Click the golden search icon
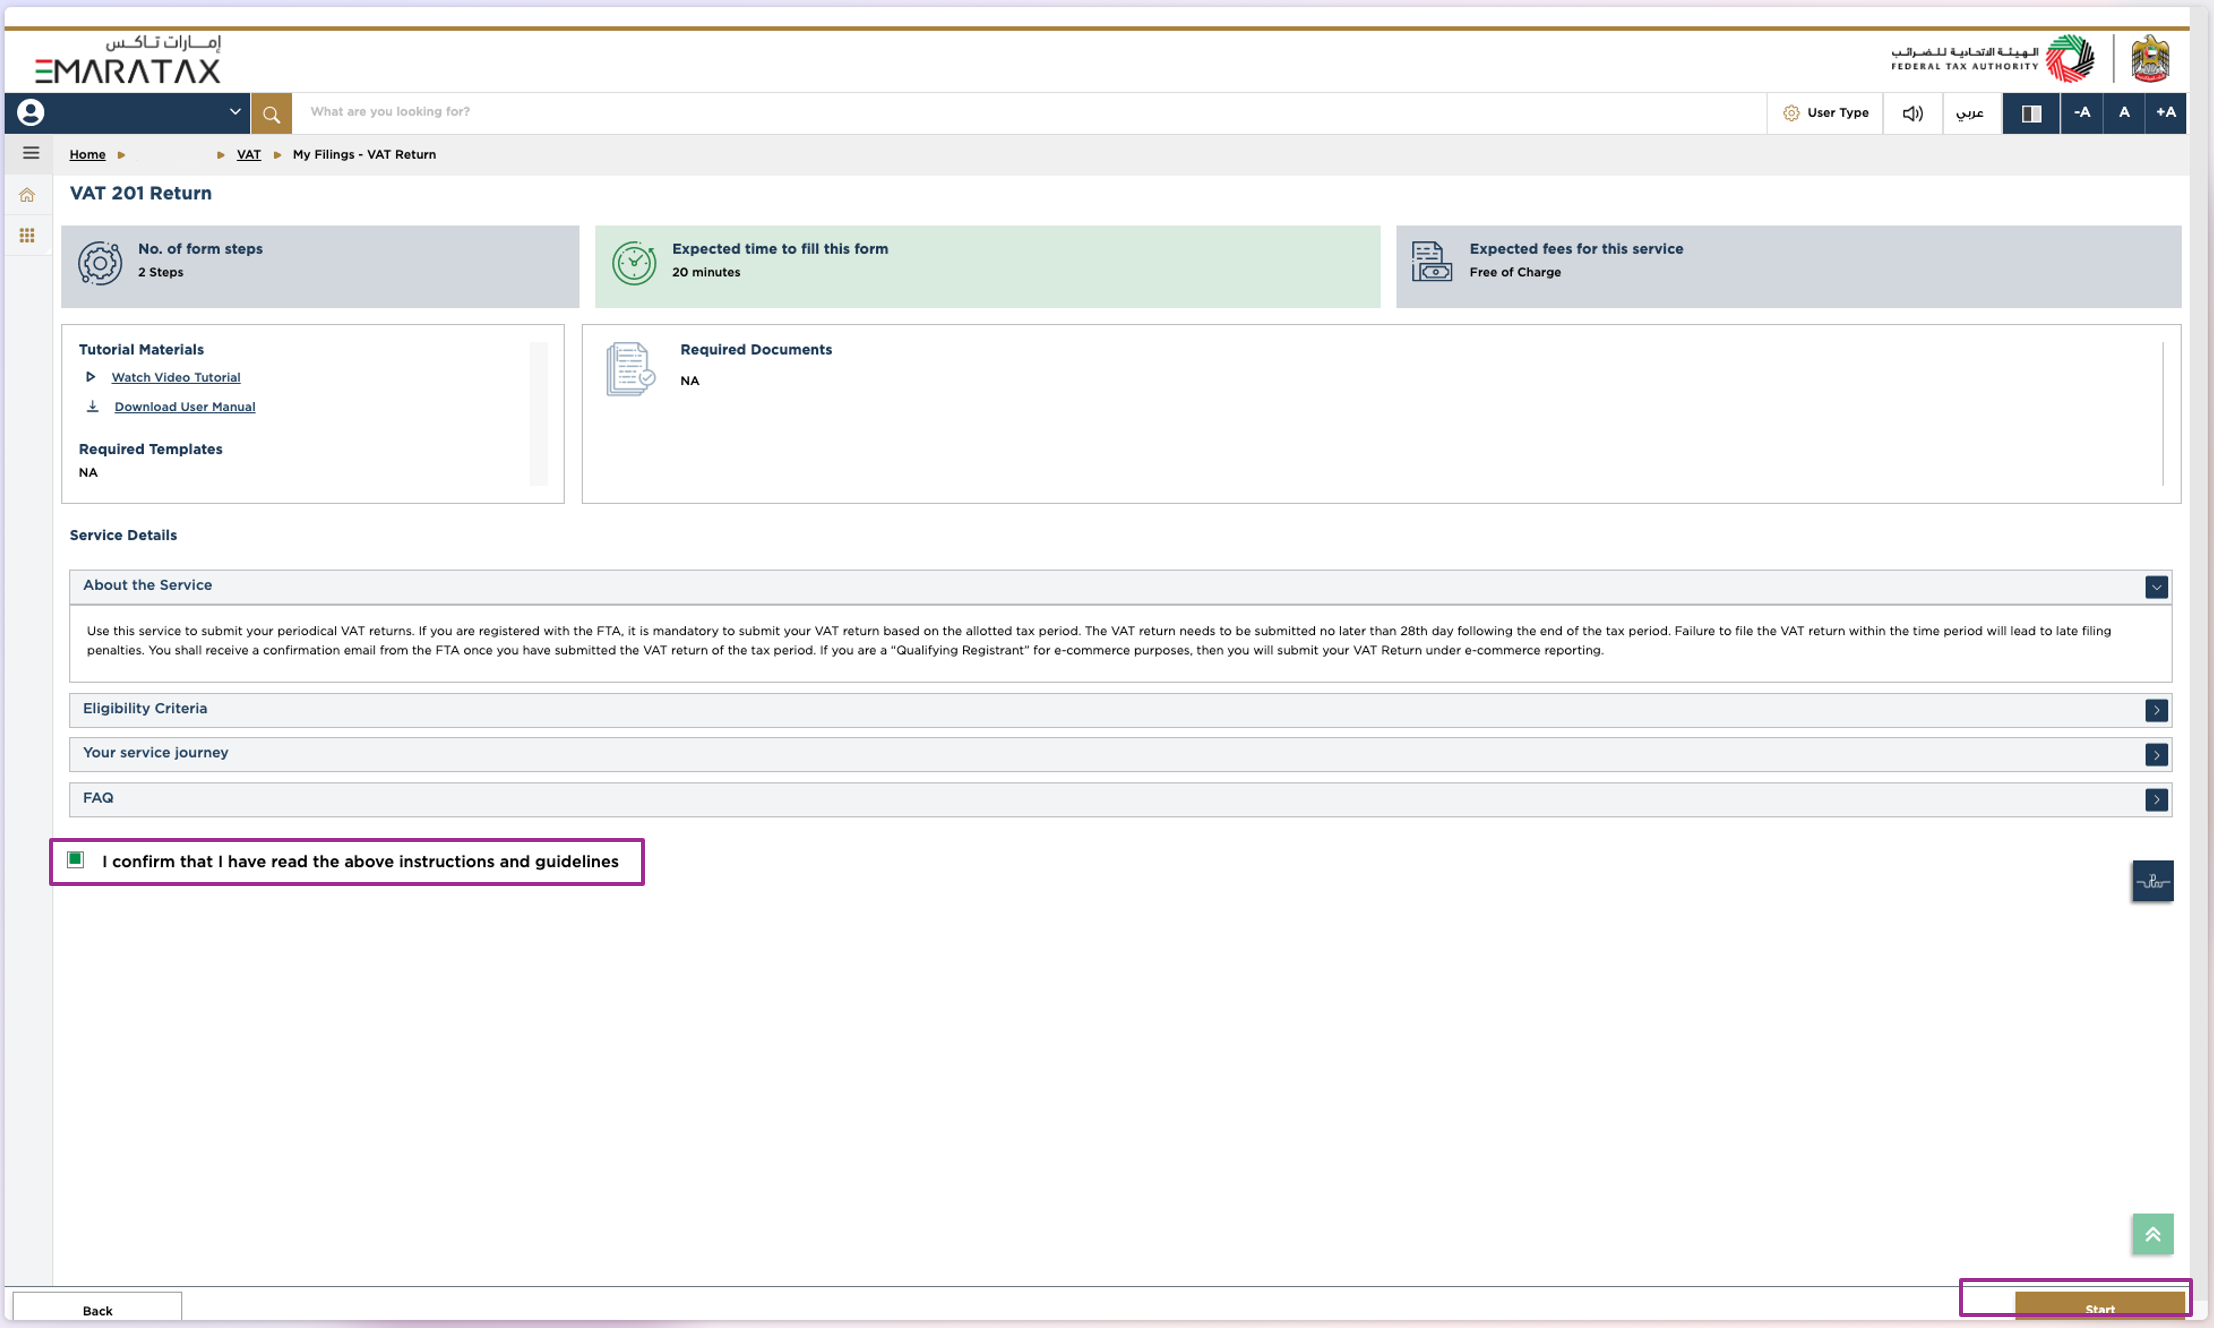The height and width of the screenshot is (1328, 2214). coord(271,113)
